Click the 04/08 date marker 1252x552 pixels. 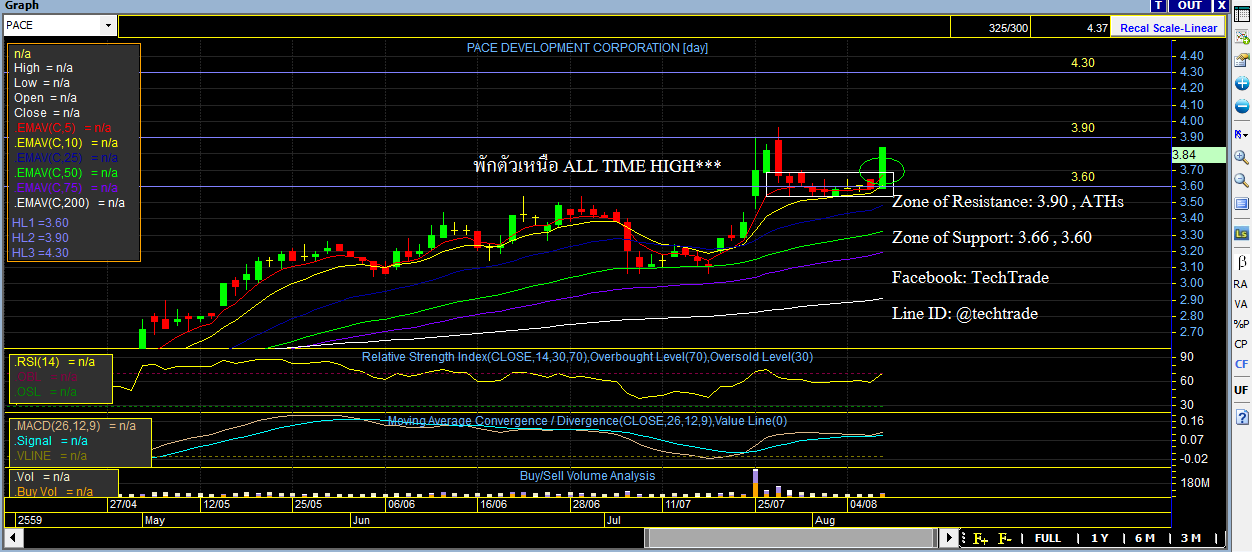pyautogui.click(x=863, y=505)
